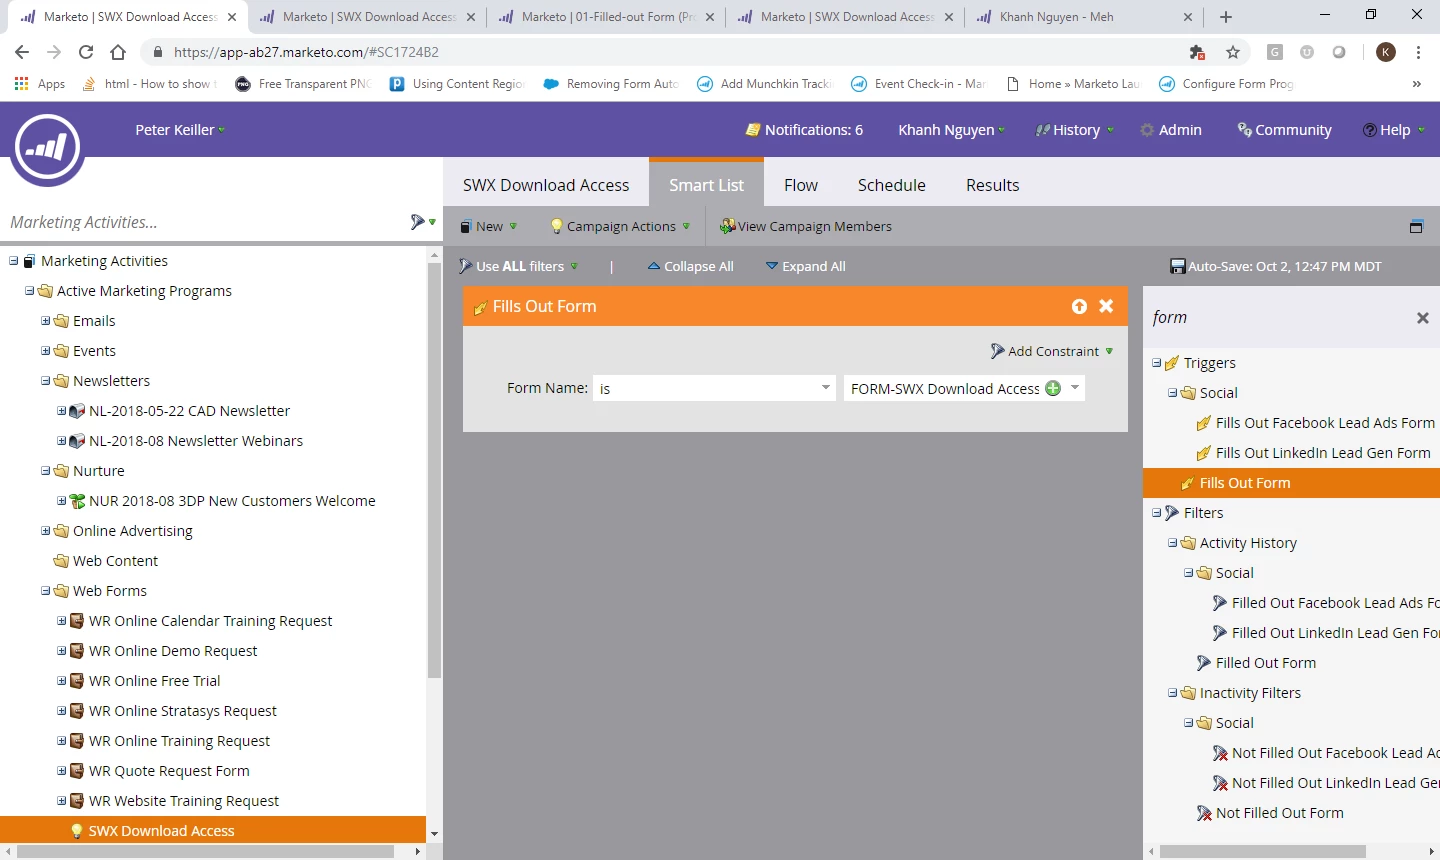Reload the page with the browser refresh icon
Screen dimensions: 1440x860
tap(86, 52)
